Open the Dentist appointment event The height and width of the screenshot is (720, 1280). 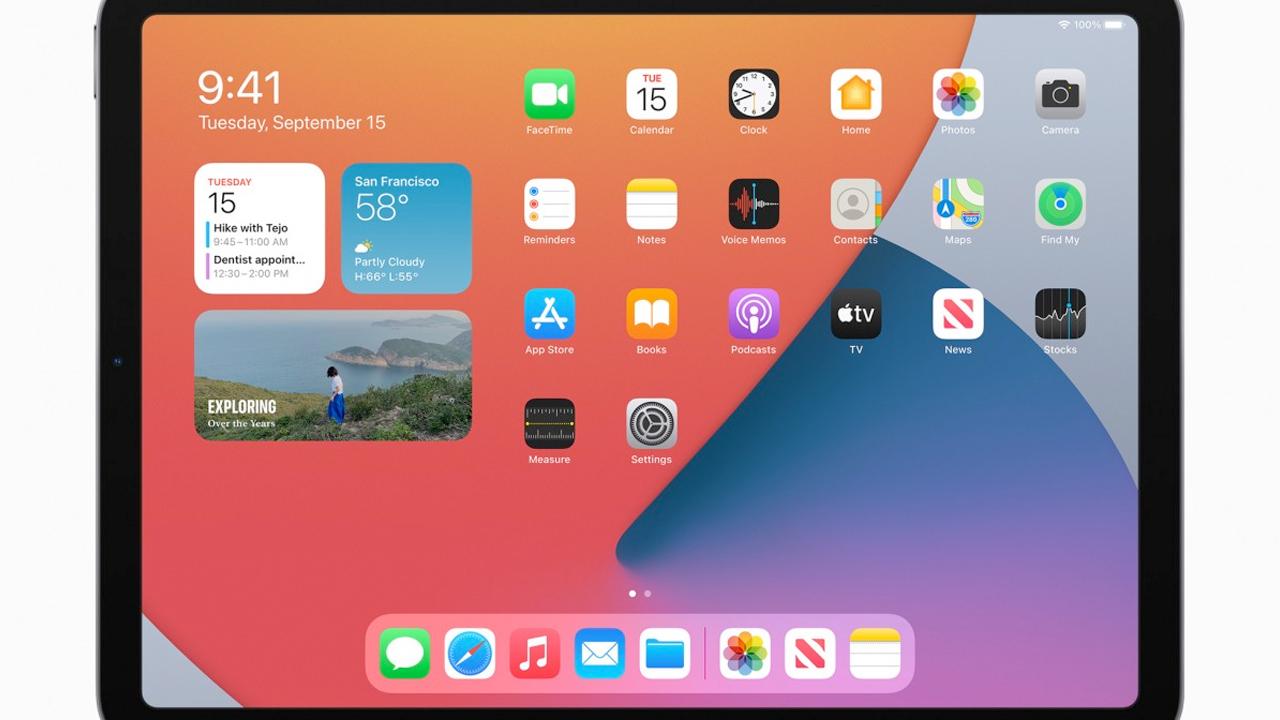[257, 266]
